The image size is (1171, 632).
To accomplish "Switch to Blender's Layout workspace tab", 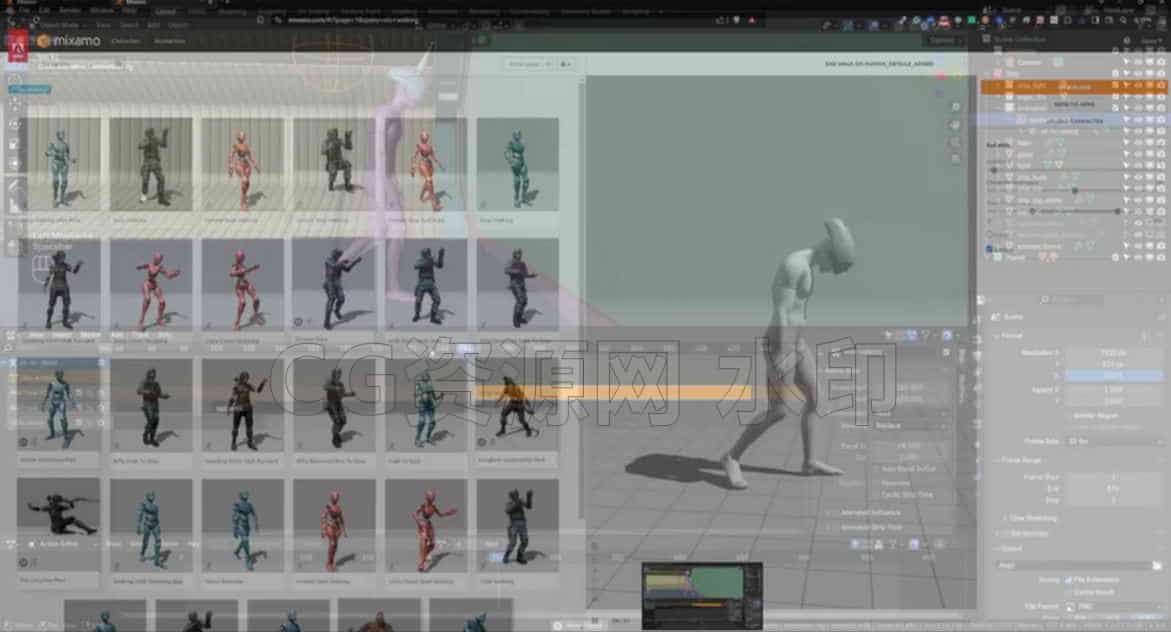I will click(166, 11).
